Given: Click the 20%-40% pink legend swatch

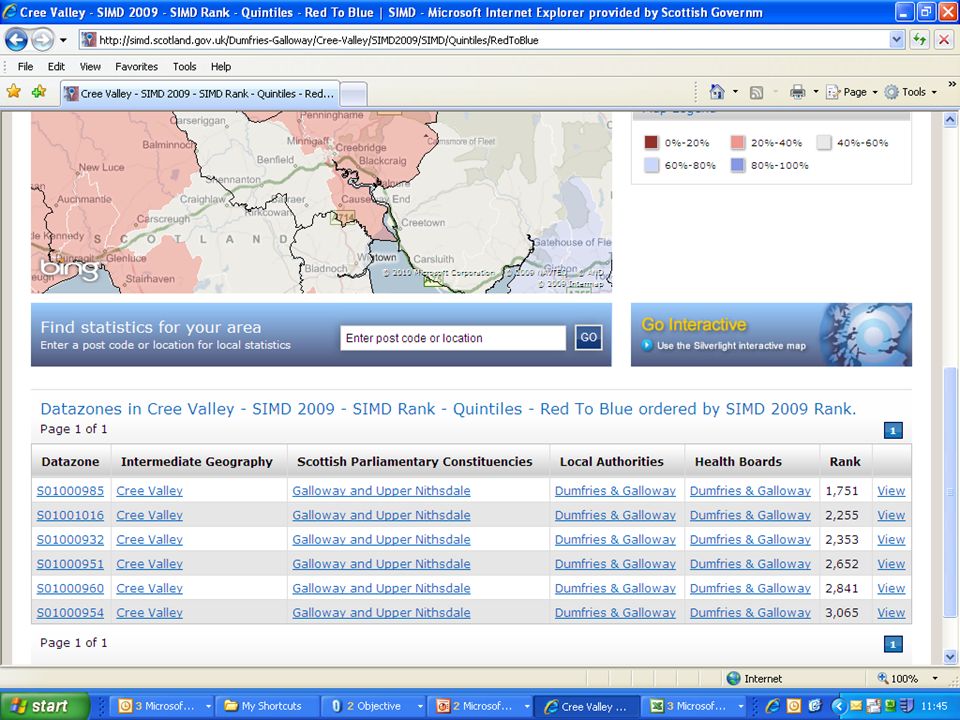Looking at the screenshot, I should [737, 143].
